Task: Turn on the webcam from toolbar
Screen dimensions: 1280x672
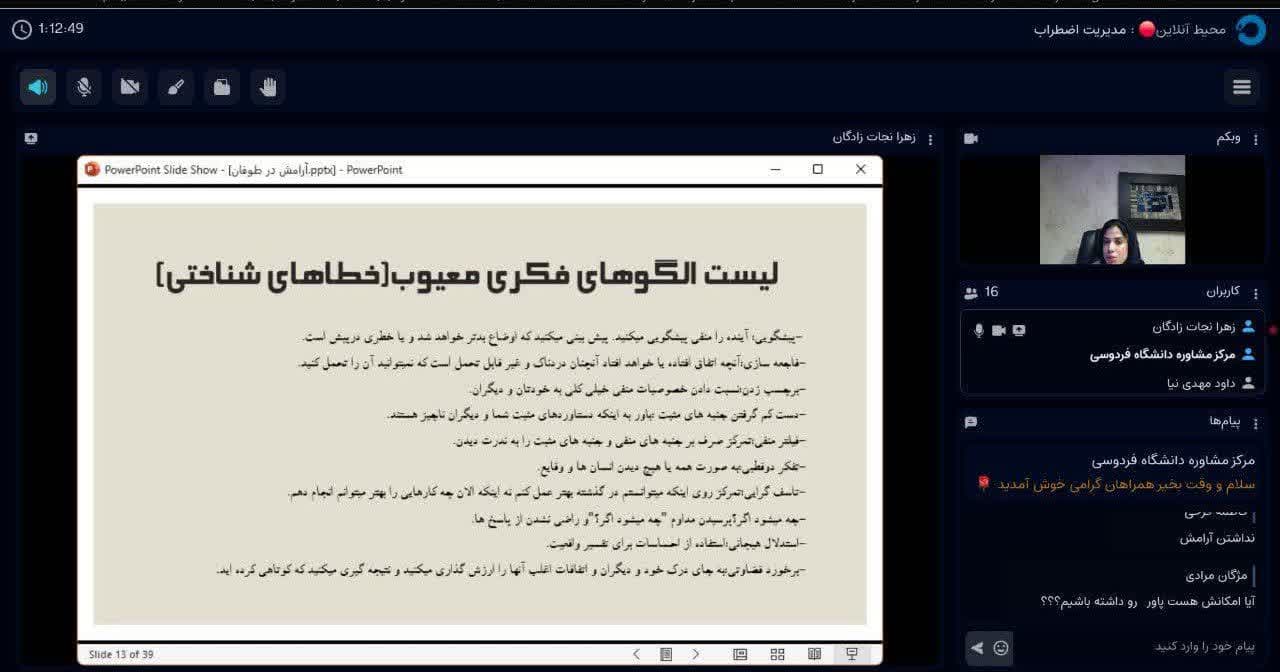Action: tap(130, 87)
